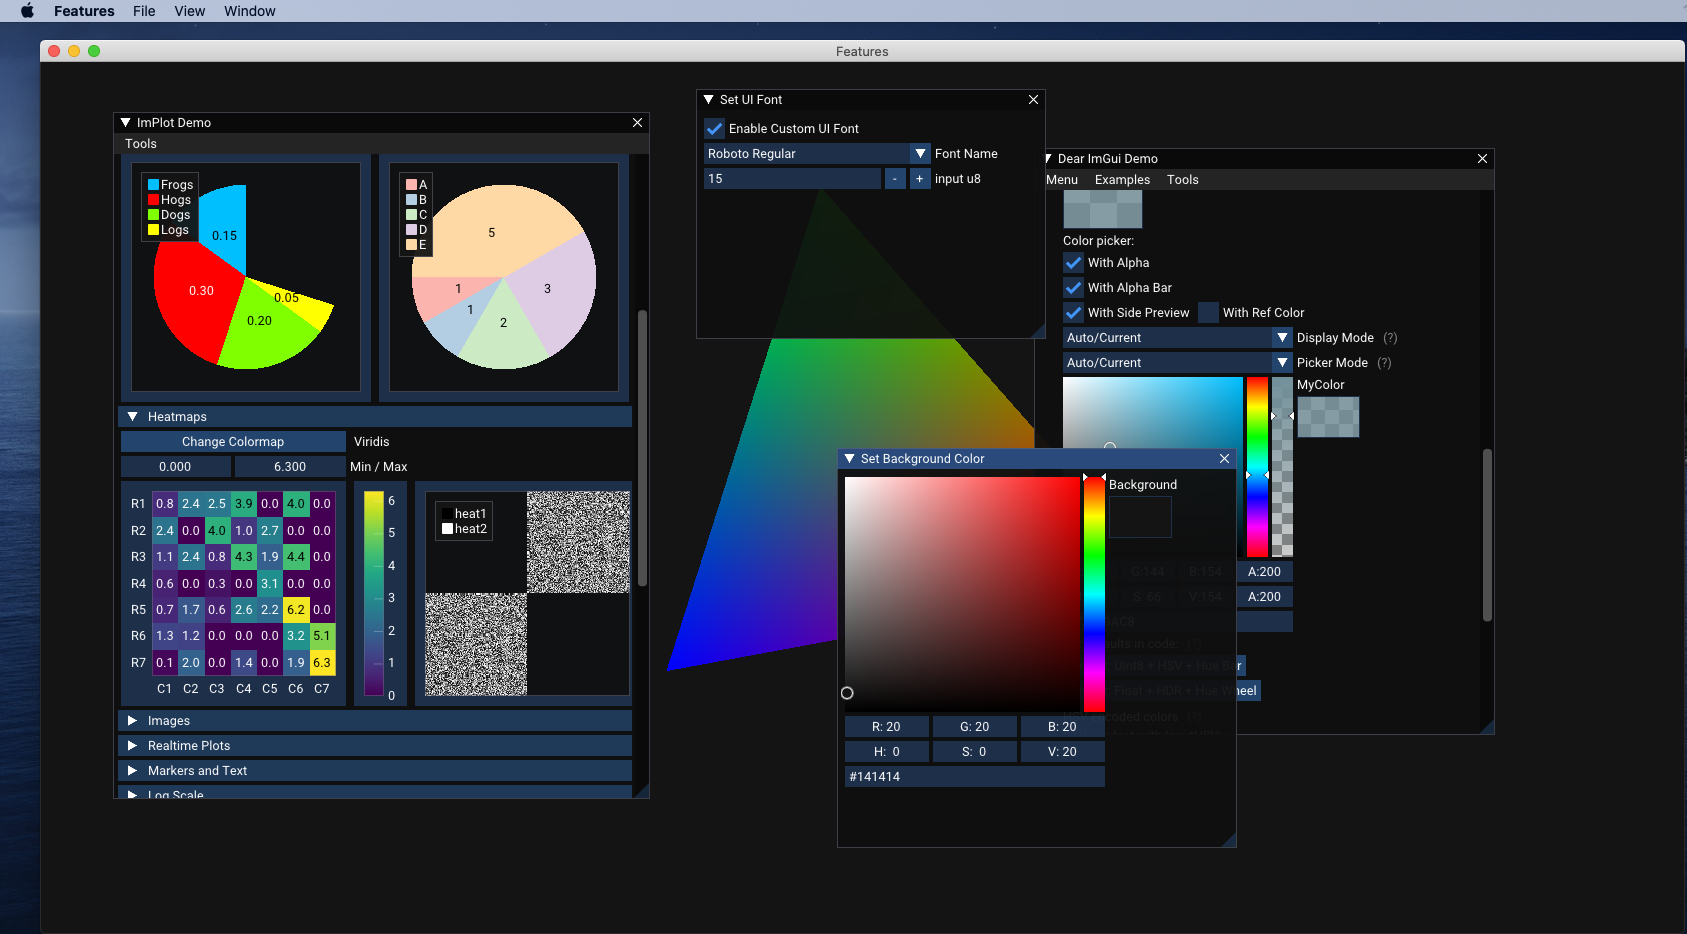Toggle Dogs legend icon in pie chart

[x=153, y=215]
